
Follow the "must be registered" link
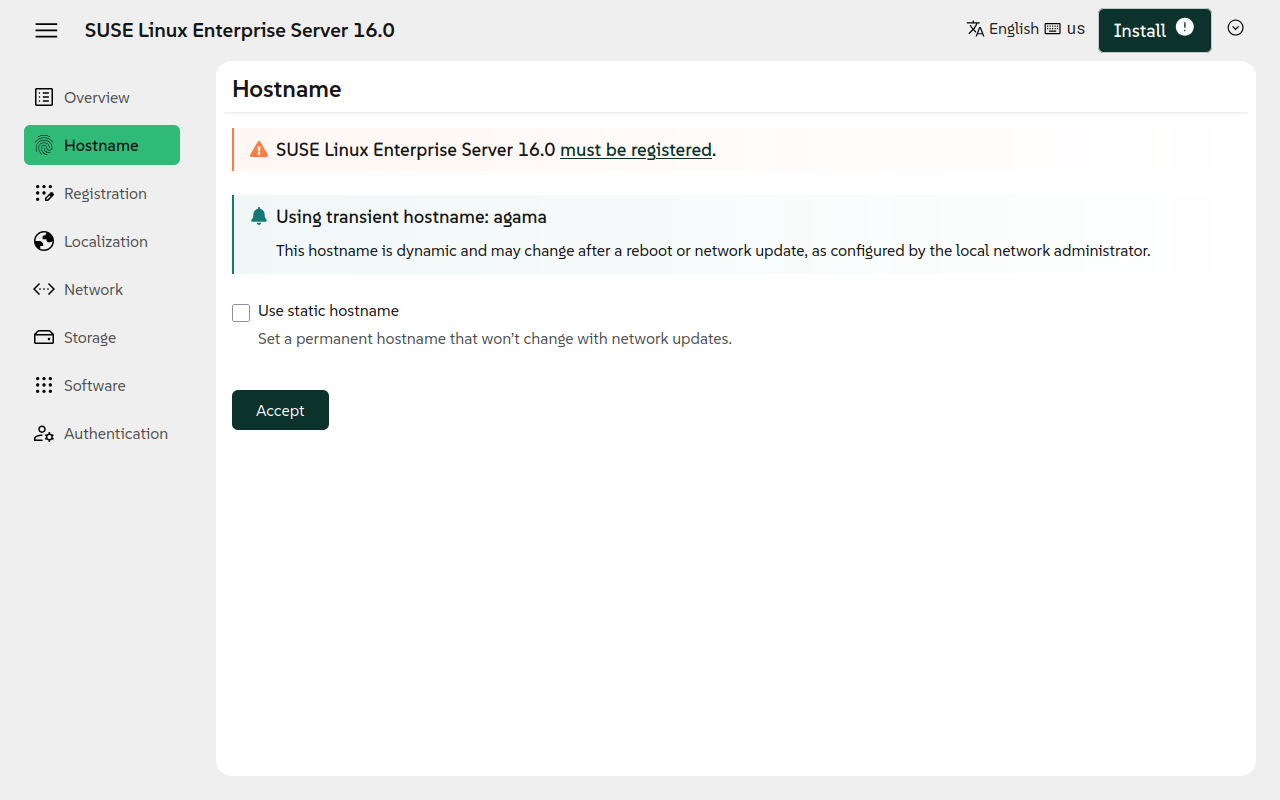[636, 150]
